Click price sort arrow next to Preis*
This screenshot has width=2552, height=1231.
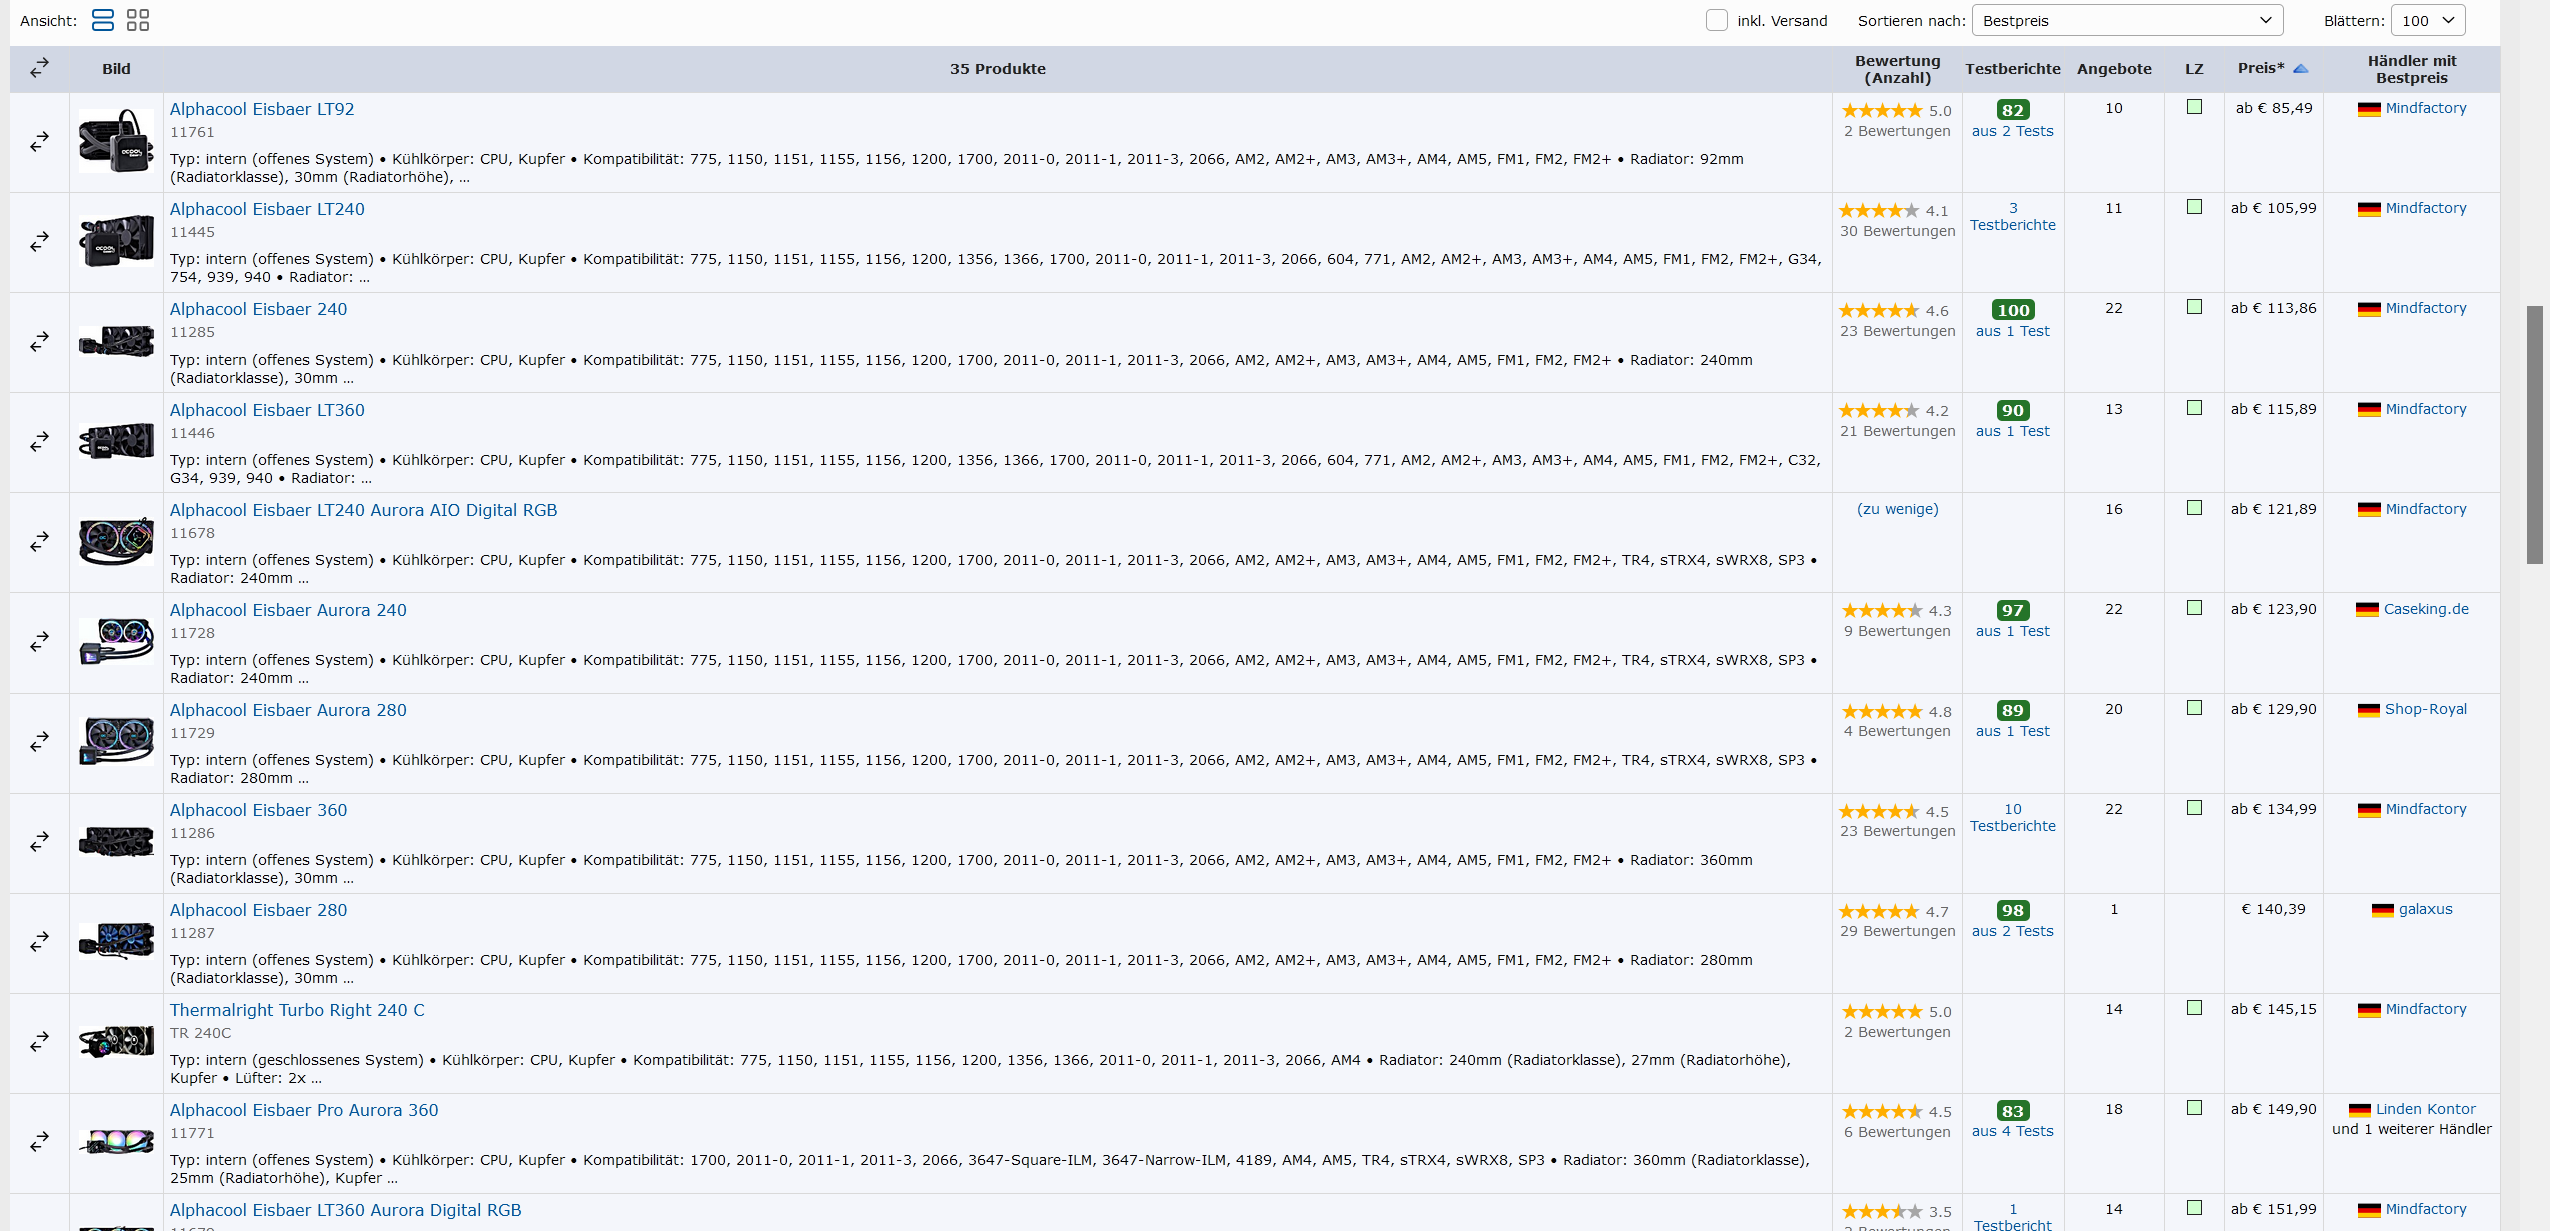pos(2300,69)
